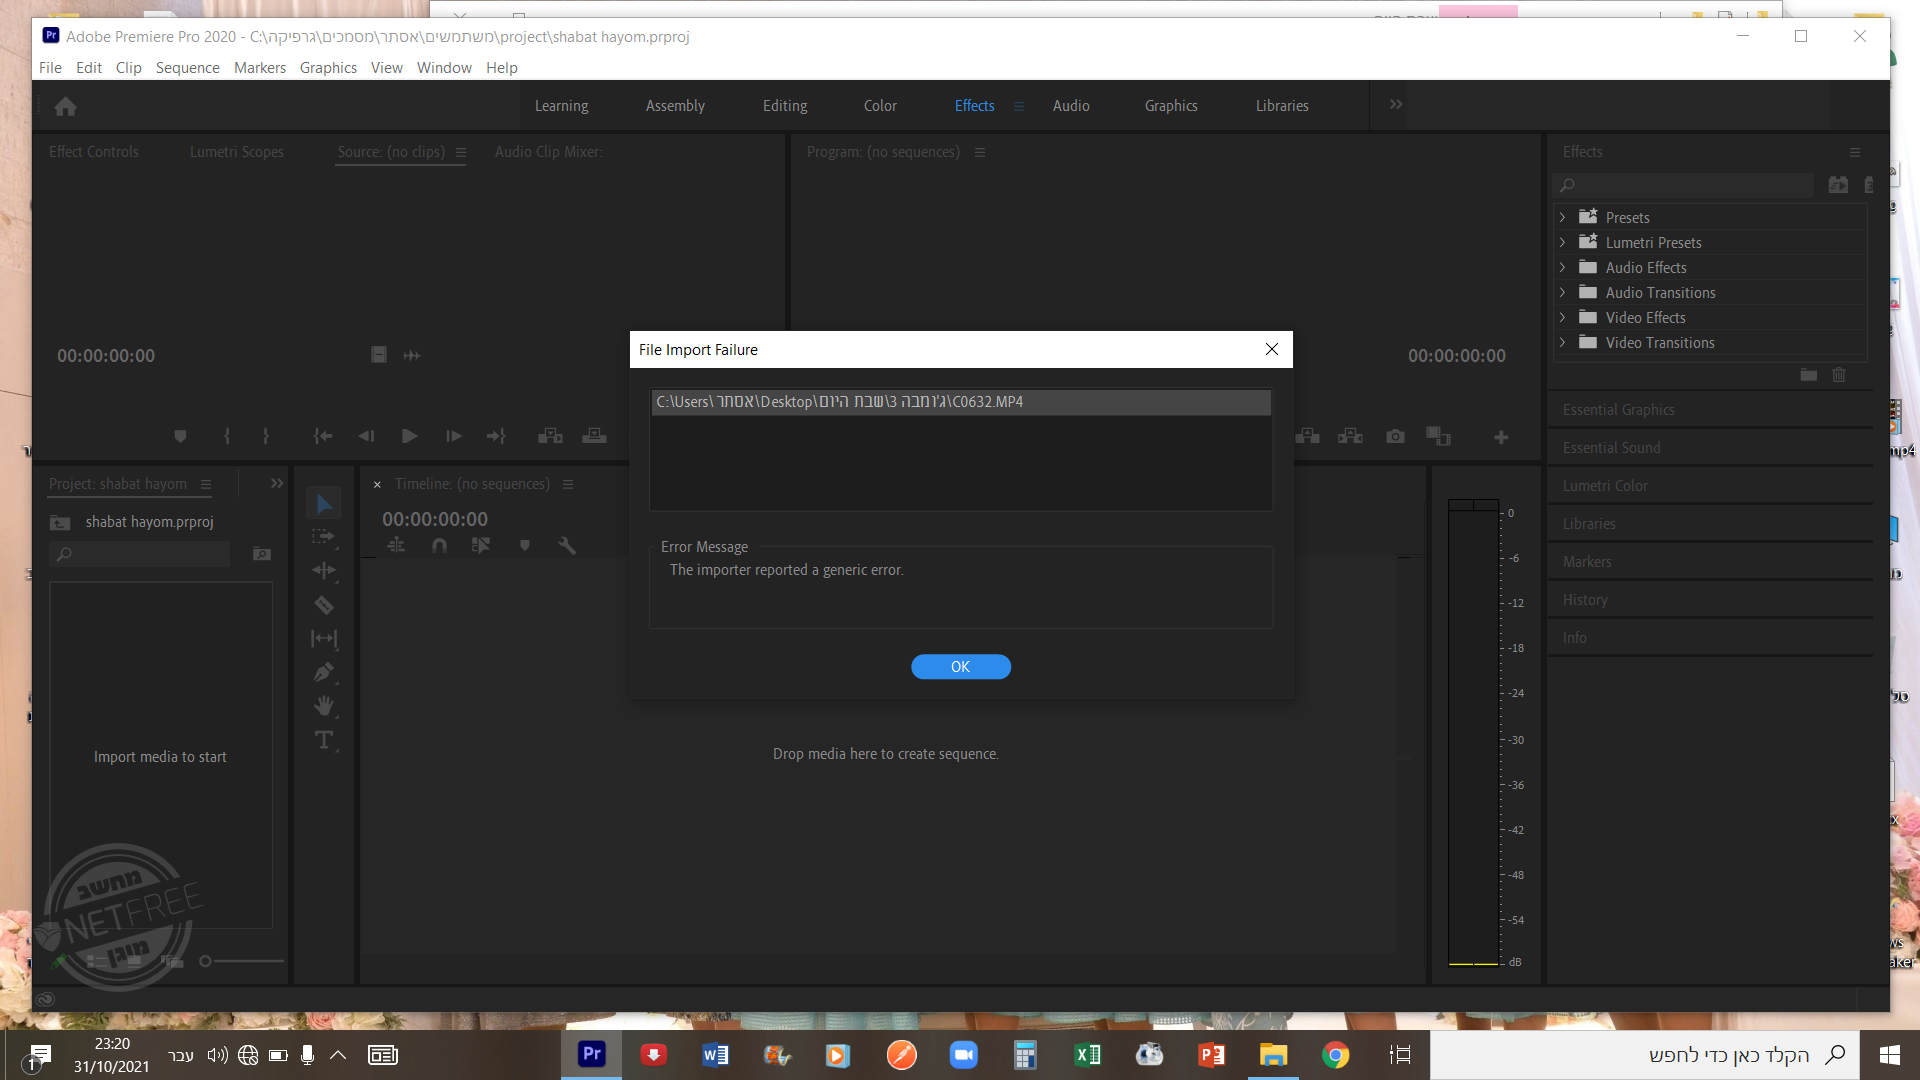Image resolution: width=1920 pixels, height=1080 pixels.
Task: Adjust the project panel zoom slider
Action: tap(206, 961)
